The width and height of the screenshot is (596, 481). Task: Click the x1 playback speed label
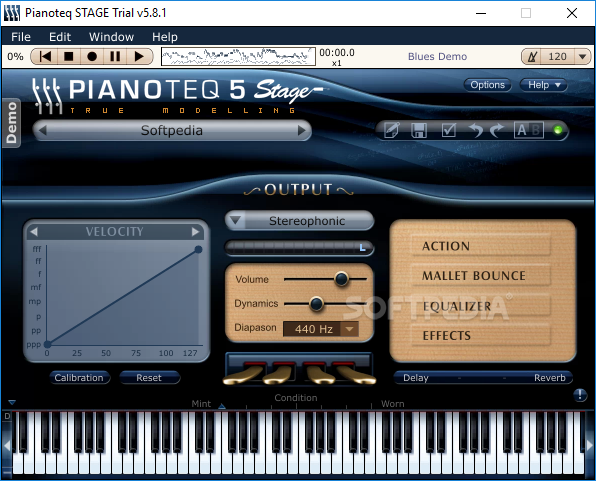tap(336, 63)
